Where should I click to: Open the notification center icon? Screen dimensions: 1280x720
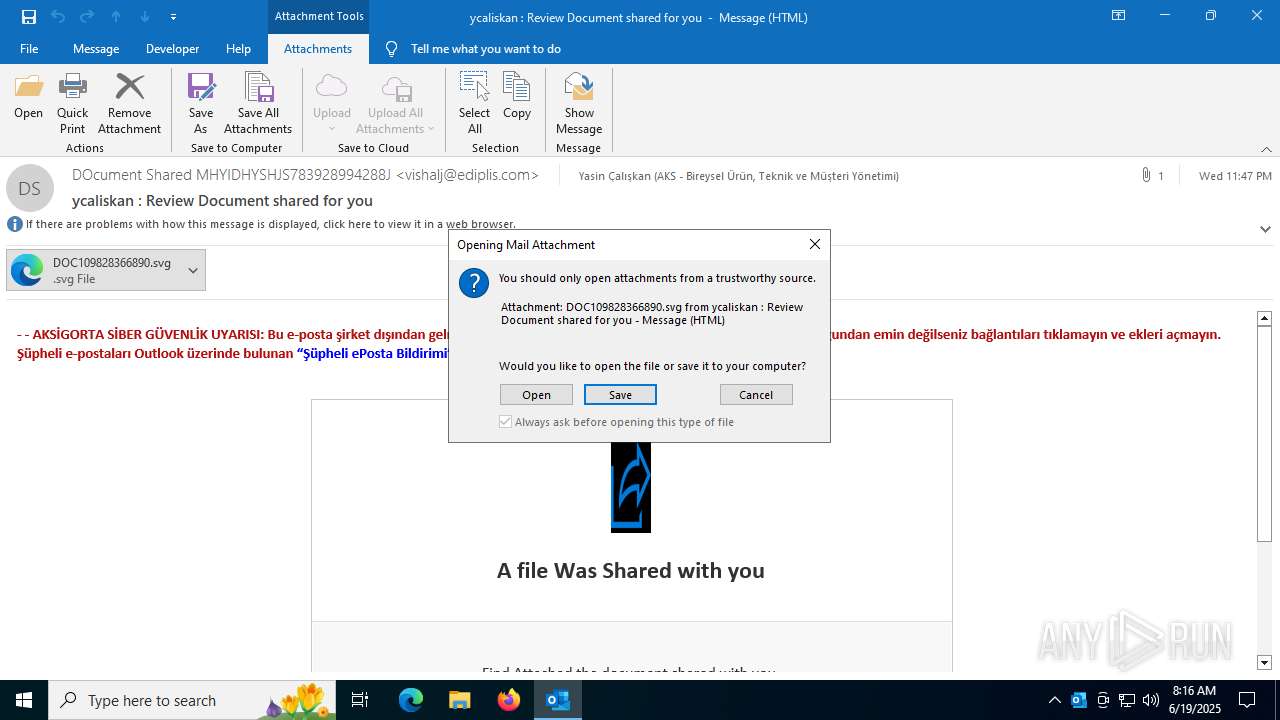point(1247,700)
